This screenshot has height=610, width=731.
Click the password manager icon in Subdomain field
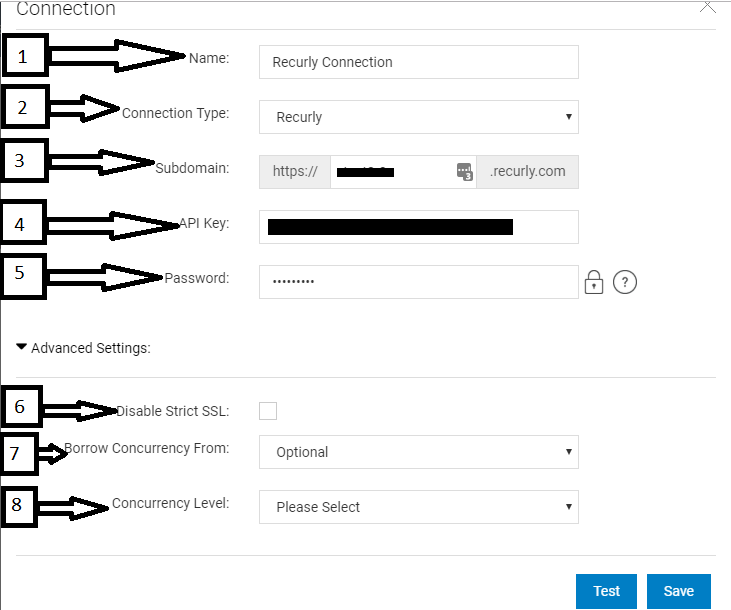[x=464, y=172]
